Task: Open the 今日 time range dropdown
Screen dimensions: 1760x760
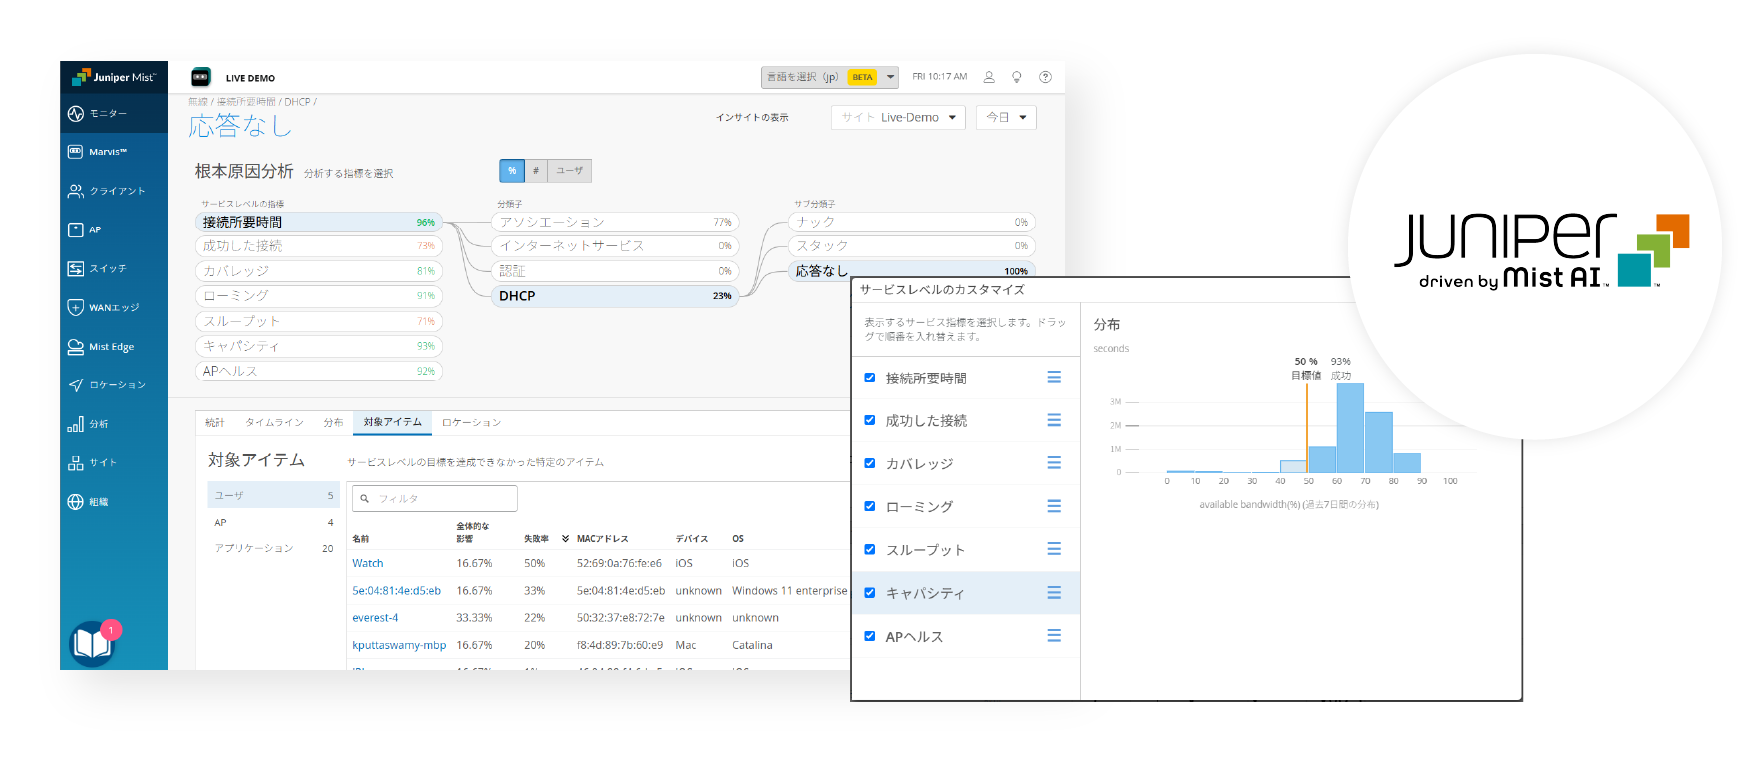Action: (x=1006, y=117)
